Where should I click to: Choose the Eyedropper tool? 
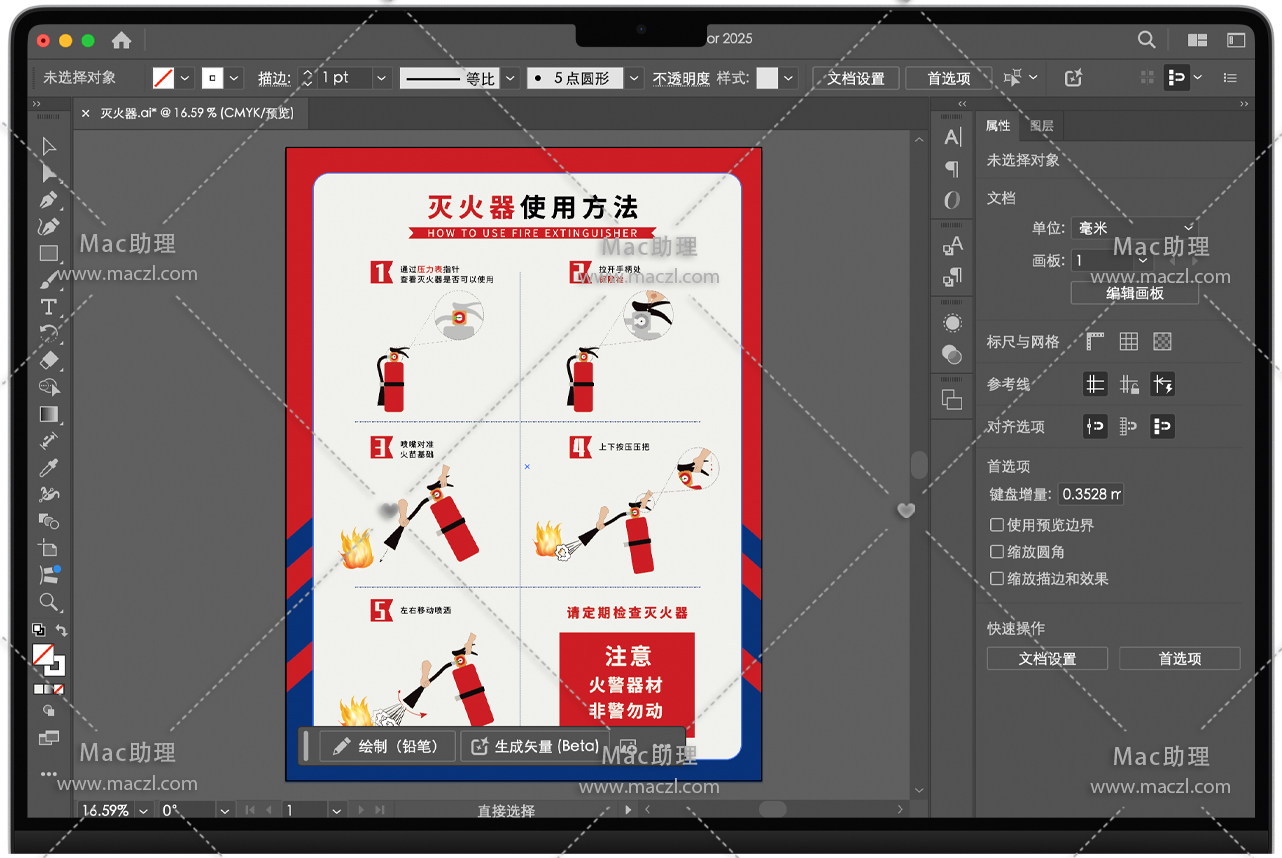[x=48, y=468]
